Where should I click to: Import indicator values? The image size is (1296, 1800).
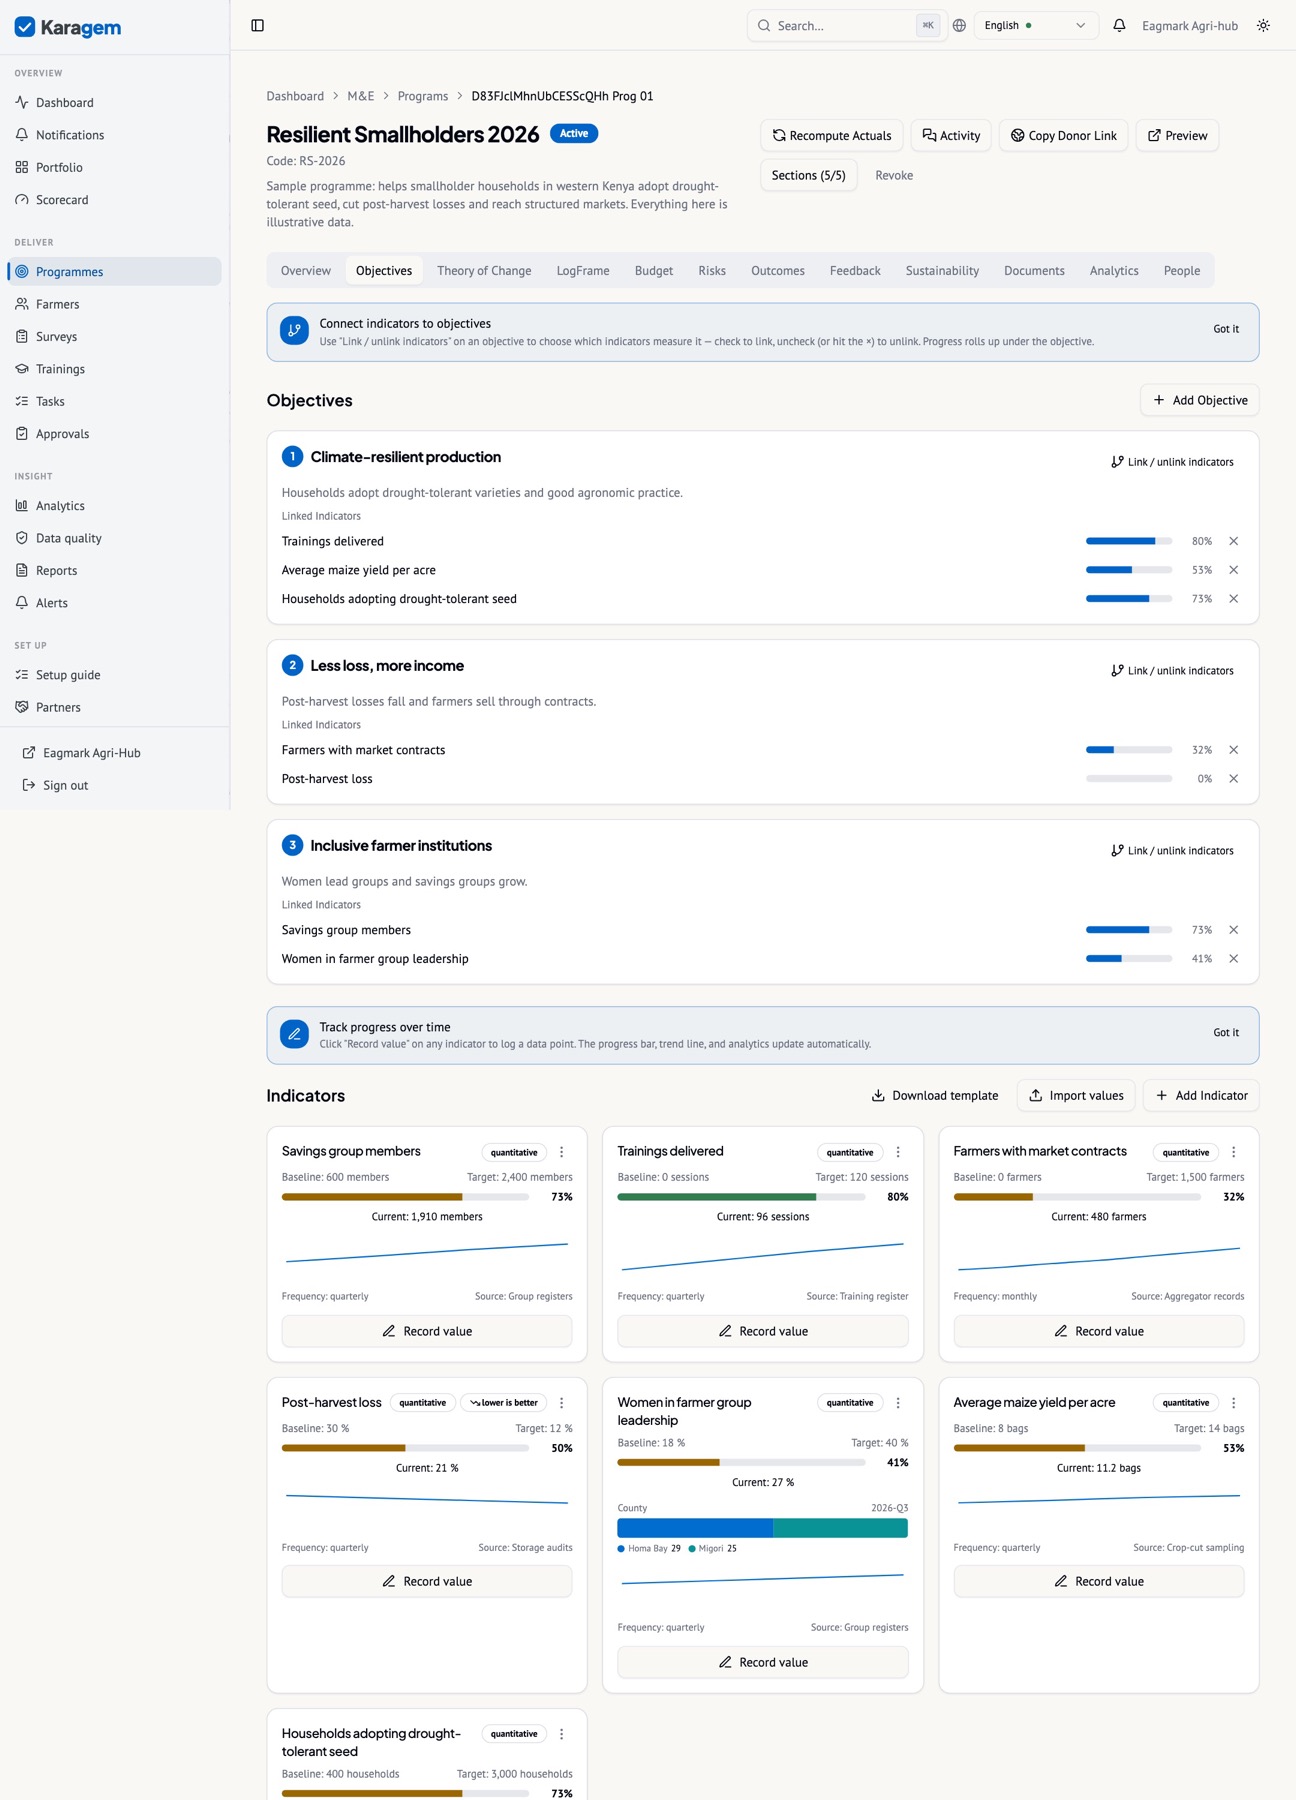[1076, 1096]
